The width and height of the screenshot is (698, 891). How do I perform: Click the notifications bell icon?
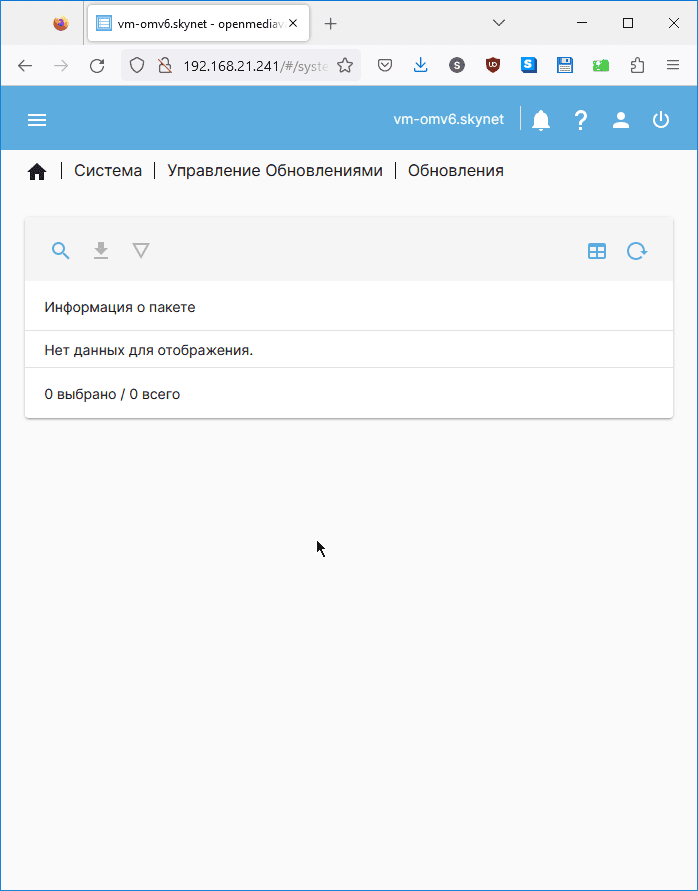click(x=541, y=120)
